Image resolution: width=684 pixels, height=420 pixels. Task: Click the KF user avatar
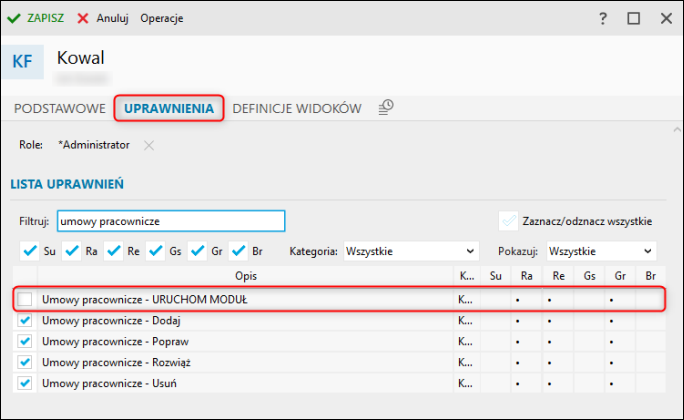22,61
